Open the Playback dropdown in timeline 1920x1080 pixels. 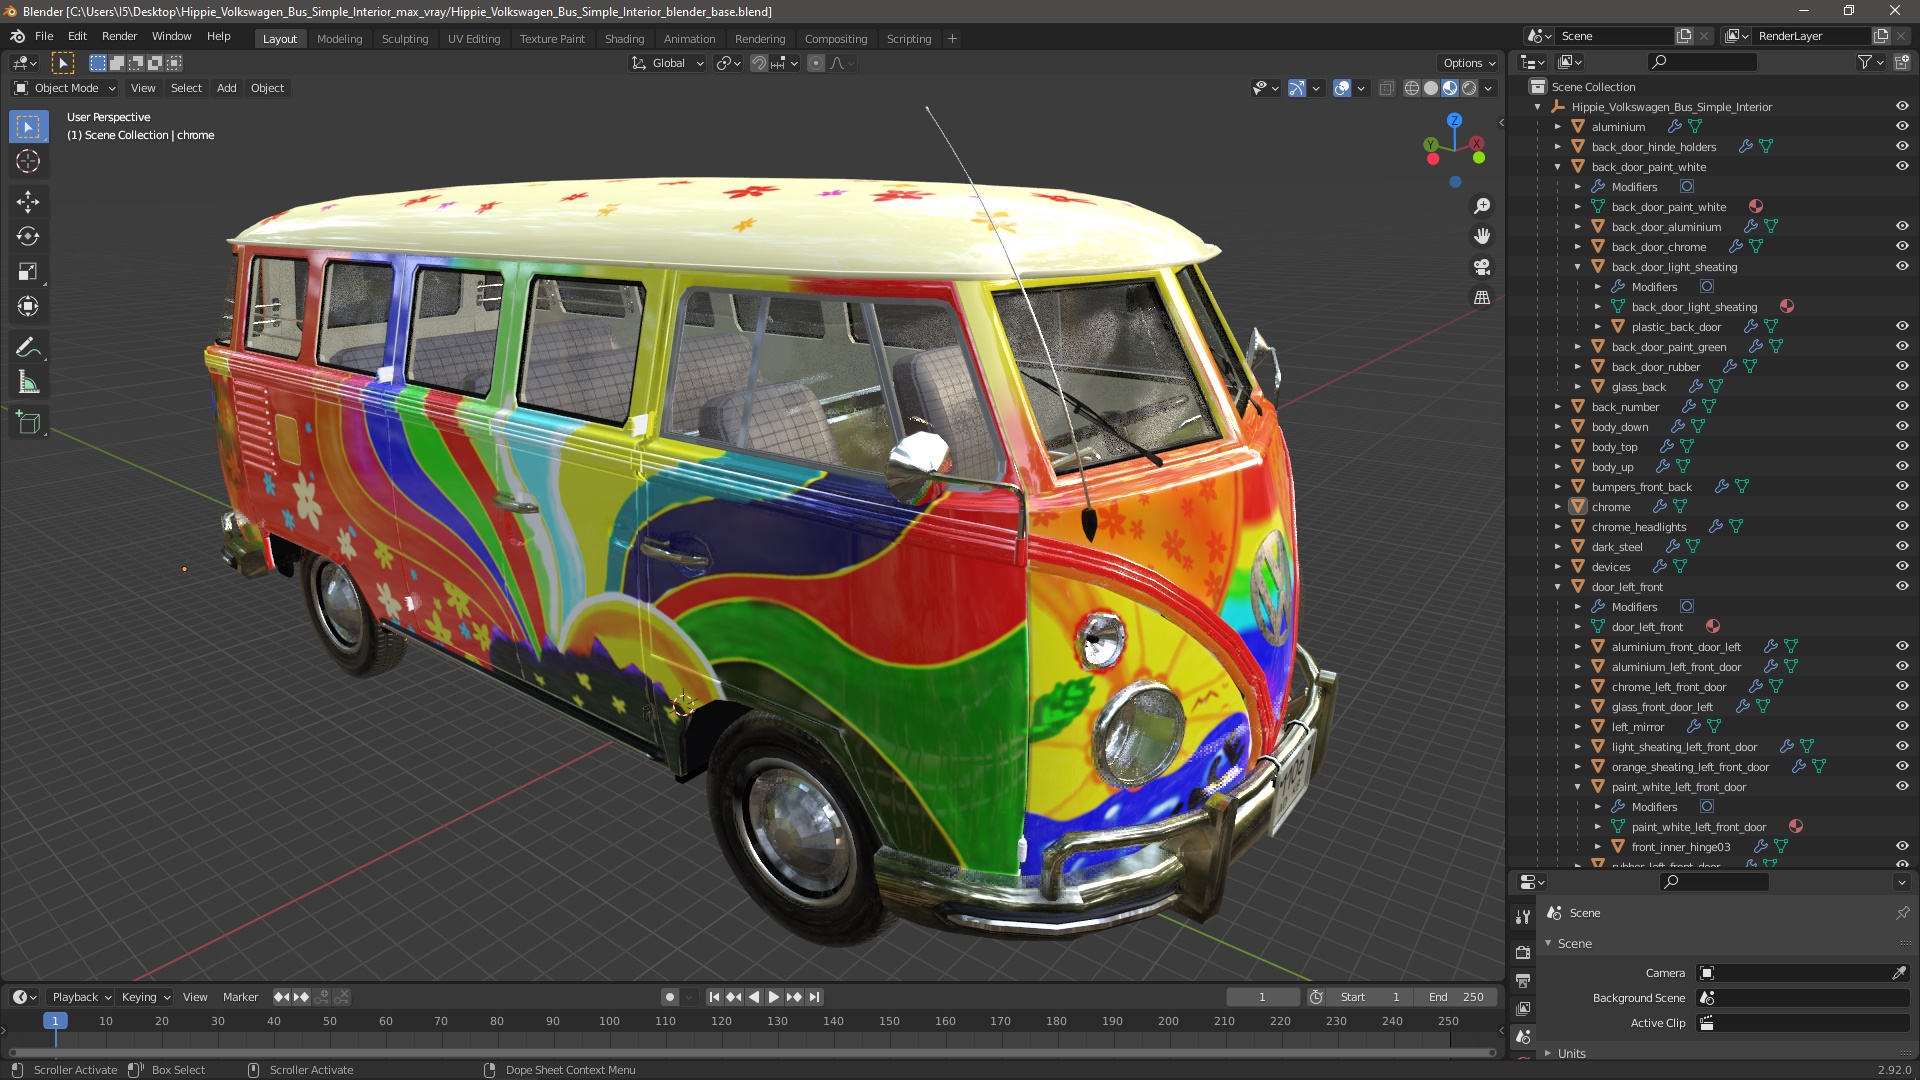point(81,997)
